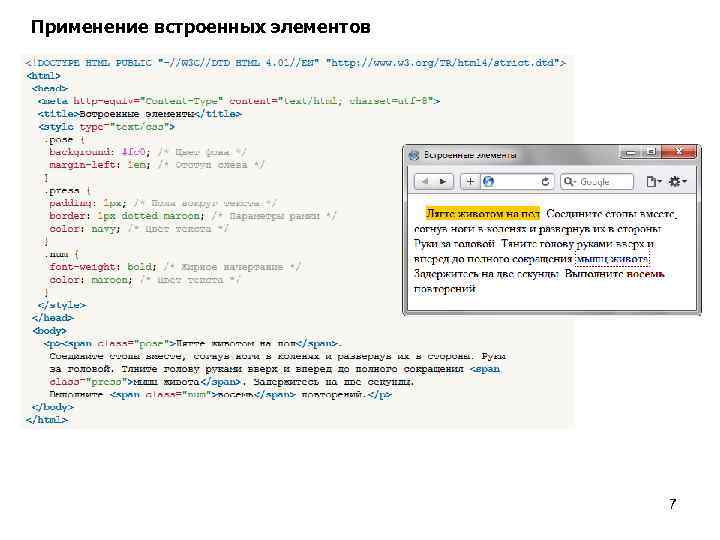Image resolution: width=720 pixels, height=540 pixels.
Task: Click the '<title>Встроенные элементы</title>' code line
Action: 140,114
